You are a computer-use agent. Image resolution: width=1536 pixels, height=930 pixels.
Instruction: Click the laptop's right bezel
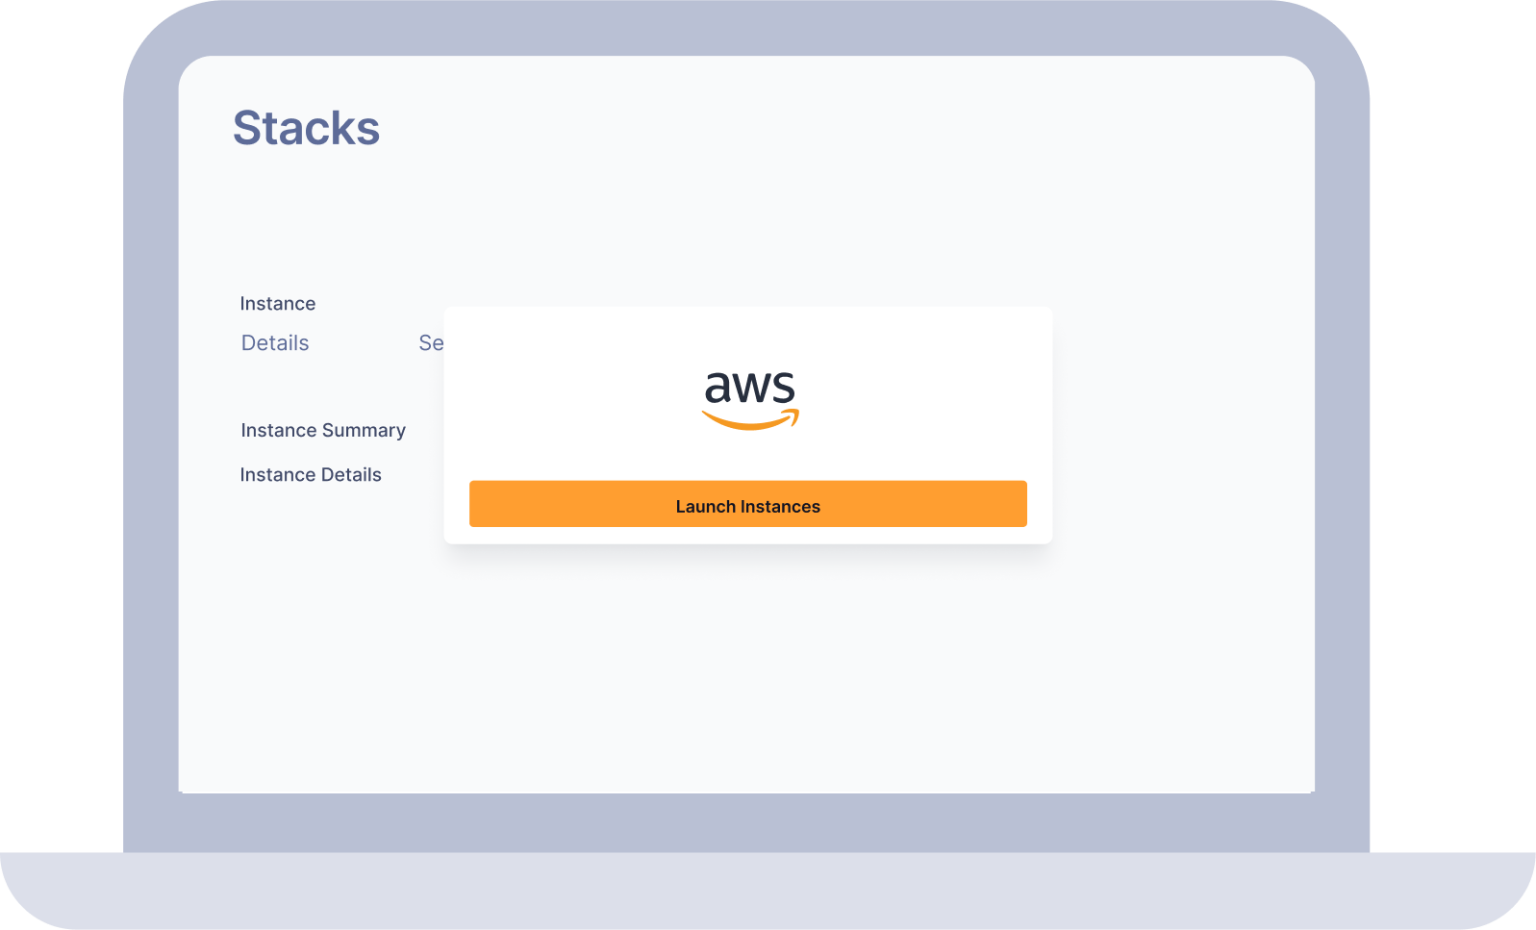(1342, 450)
